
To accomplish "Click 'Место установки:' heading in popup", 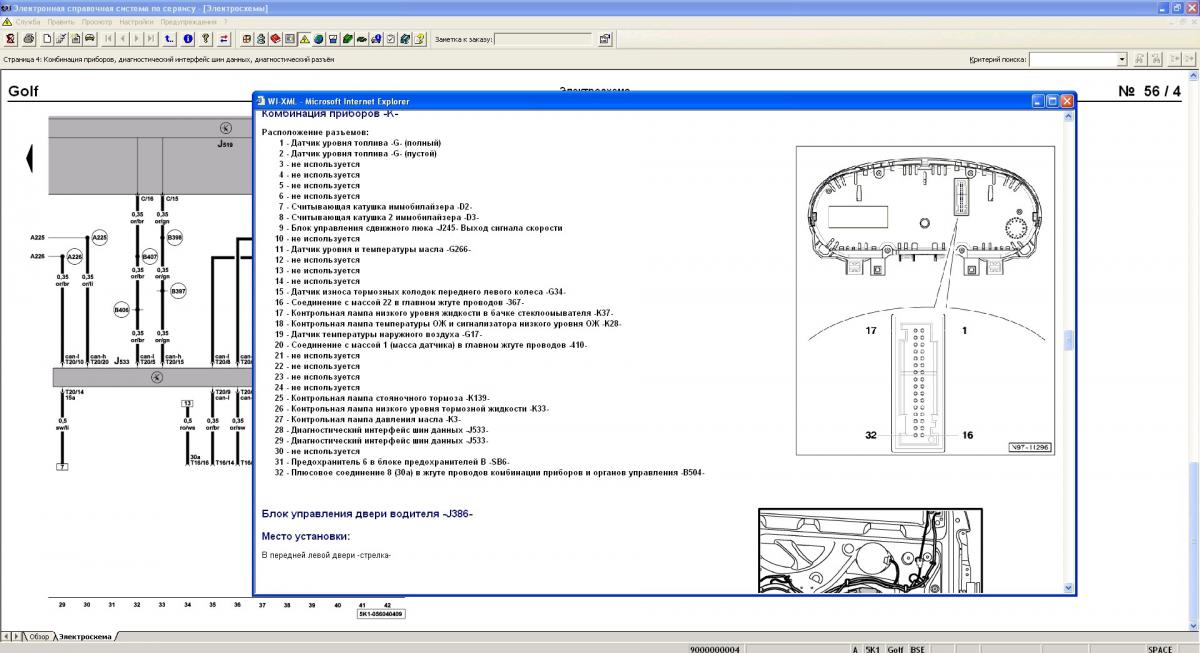I will point(305,536).
